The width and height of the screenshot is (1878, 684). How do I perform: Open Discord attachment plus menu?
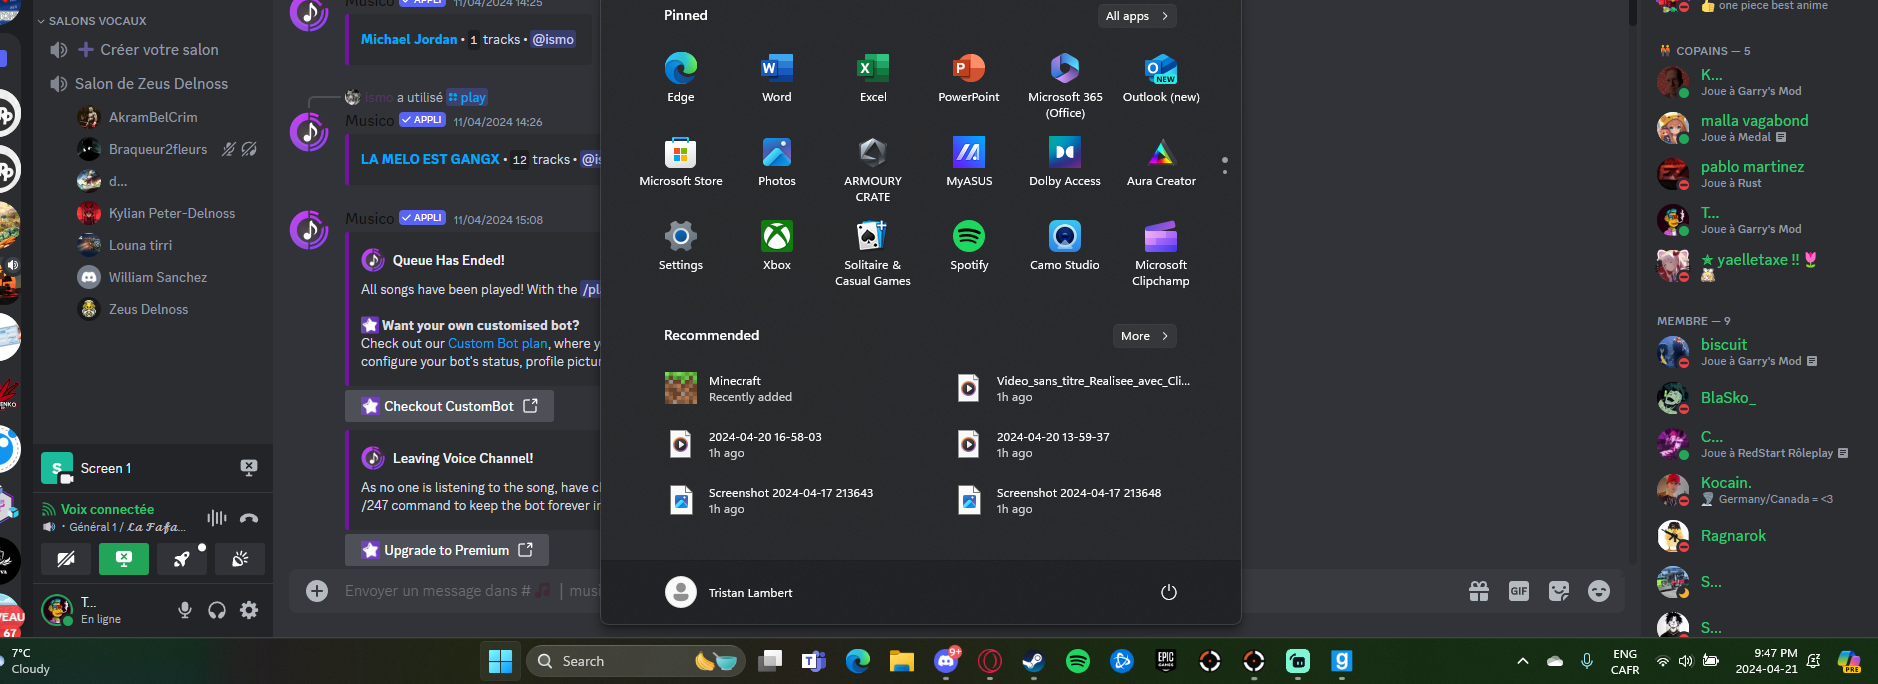click(317, 591)
